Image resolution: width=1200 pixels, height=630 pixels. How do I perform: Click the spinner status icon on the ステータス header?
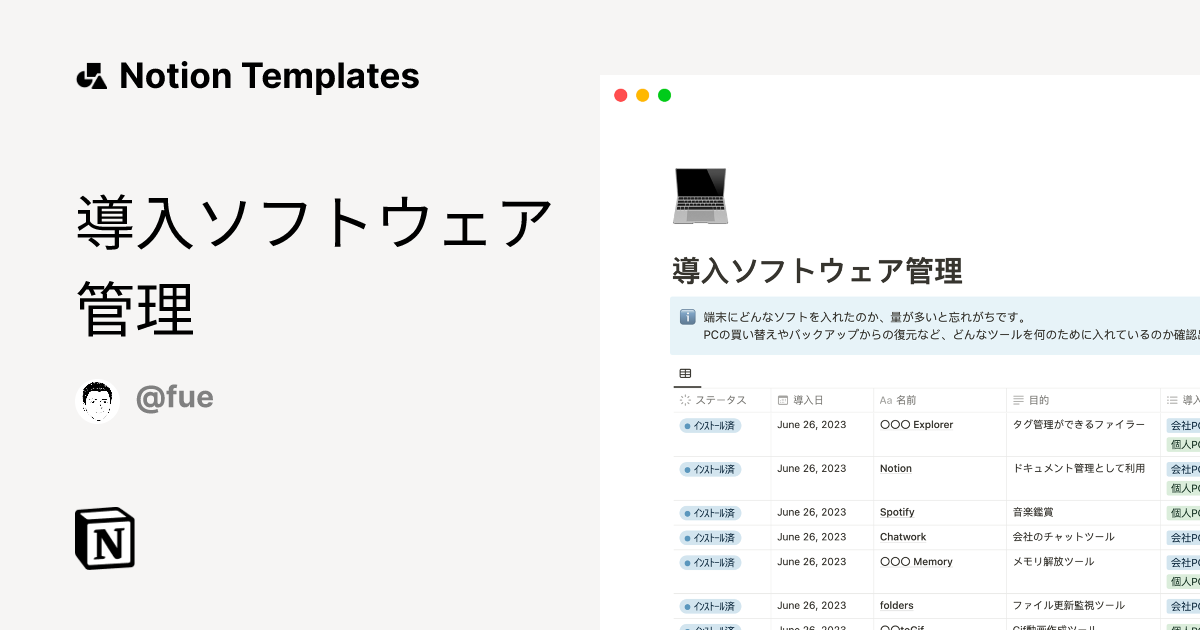click(685, 400)
